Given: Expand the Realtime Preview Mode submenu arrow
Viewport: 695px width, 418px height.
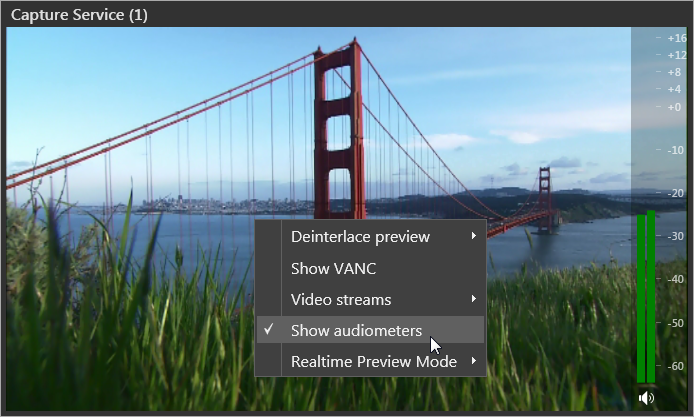Looking at the screenshot, I should pyautogui.click(x=474, y=361).
